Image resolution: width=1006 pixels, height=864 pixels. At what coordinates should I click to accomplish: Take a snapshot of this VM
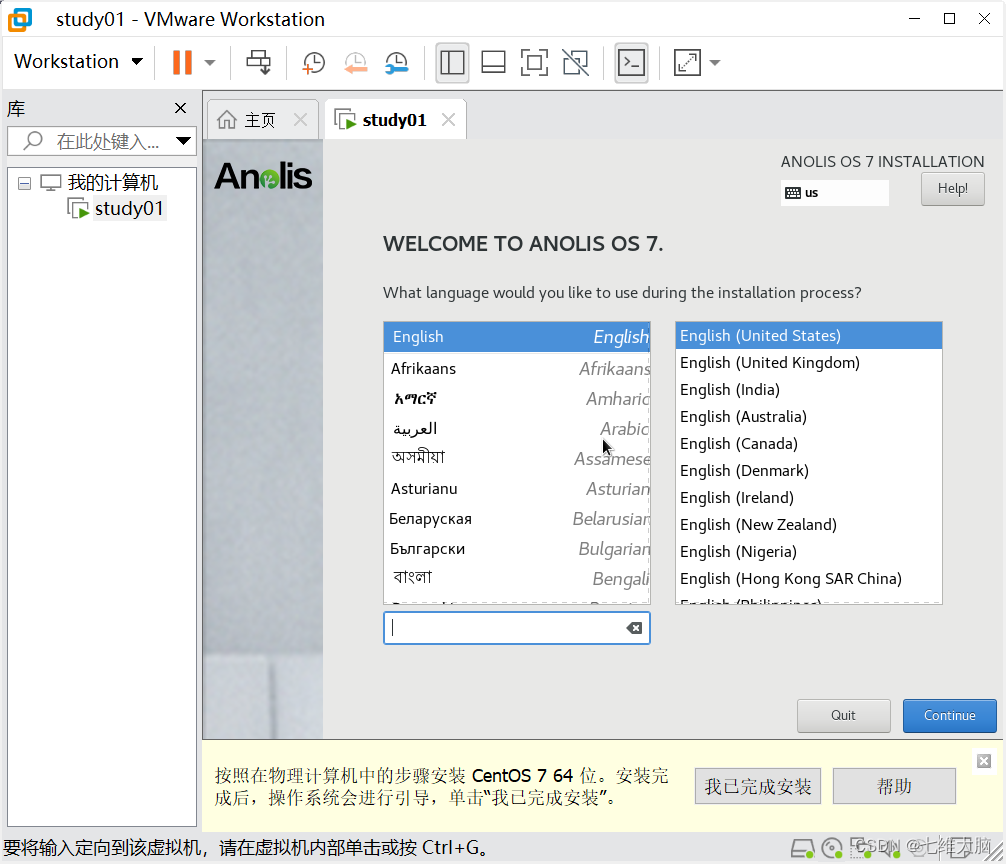(x=314, y=63)
